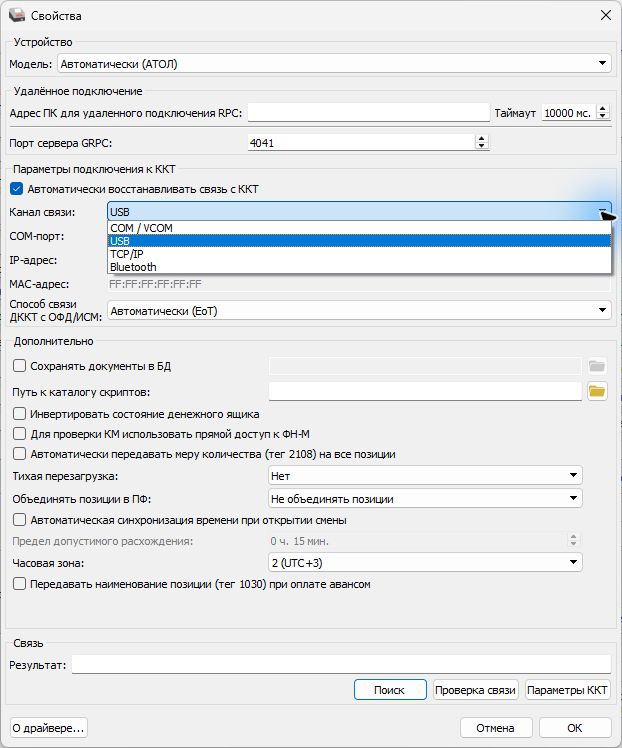
Task: Toggle invert cash drawer state checkbox
Action: coord(20,414)
